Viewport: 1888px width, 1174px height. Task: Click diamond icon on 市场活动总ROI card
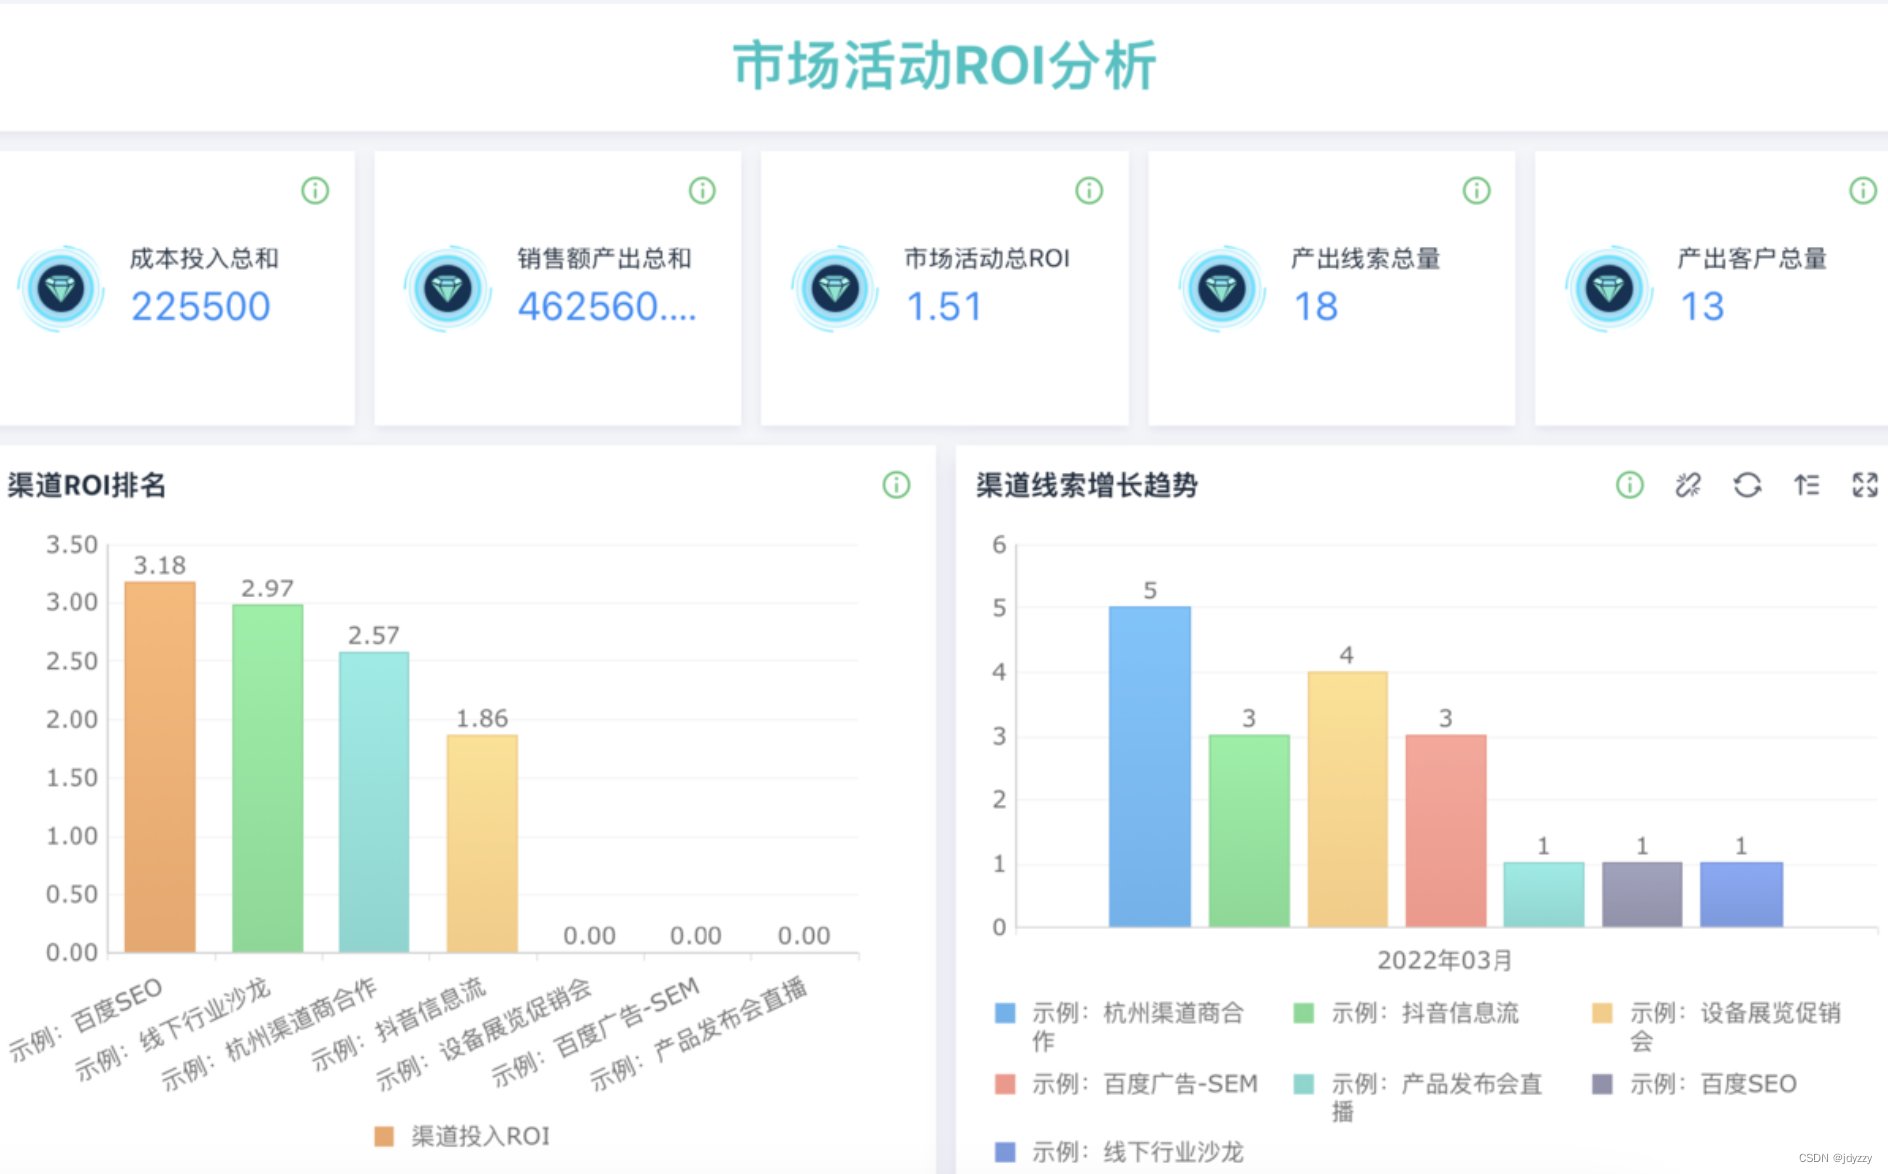[835, 289]
